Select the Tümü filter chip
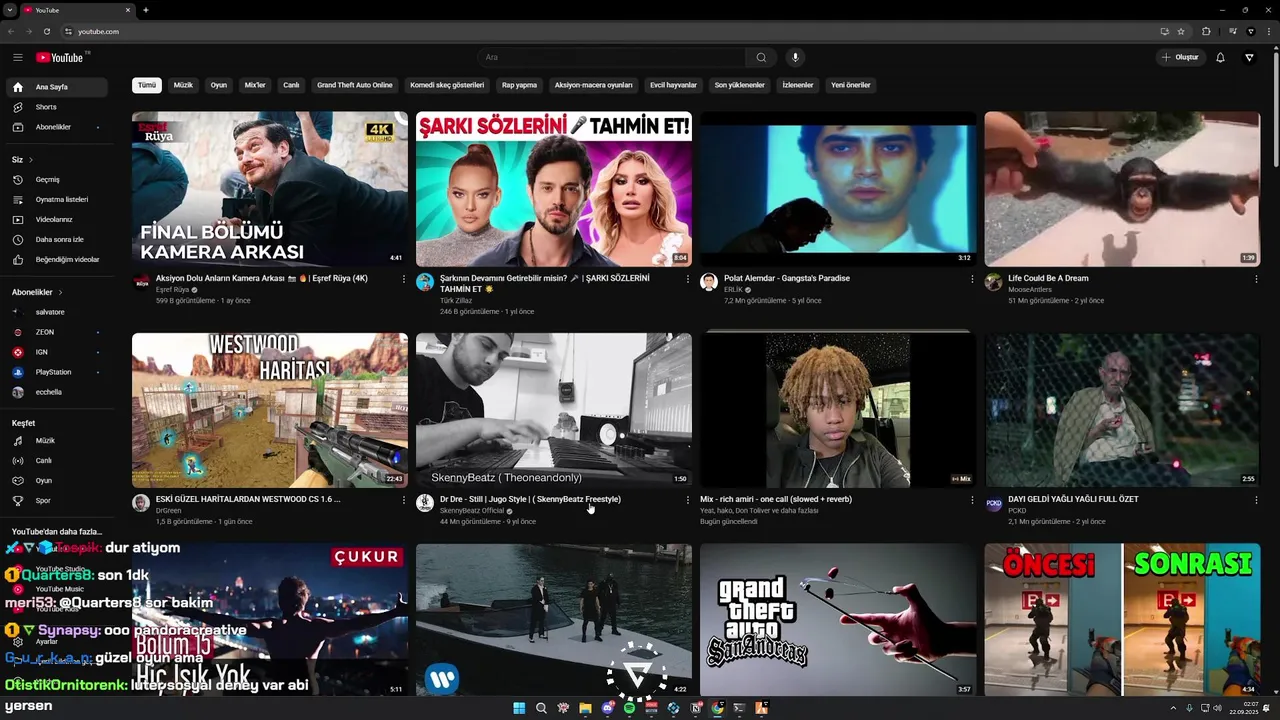 pyautogui.click(x=147, y=85)
